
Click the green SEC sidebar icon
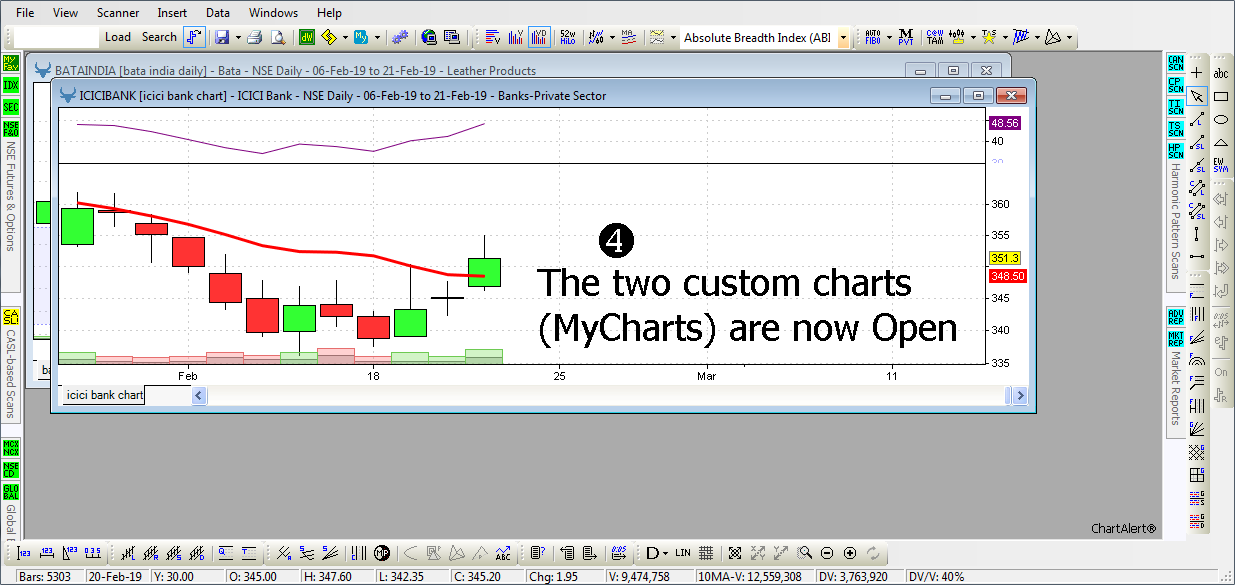[x=11, y=107]
